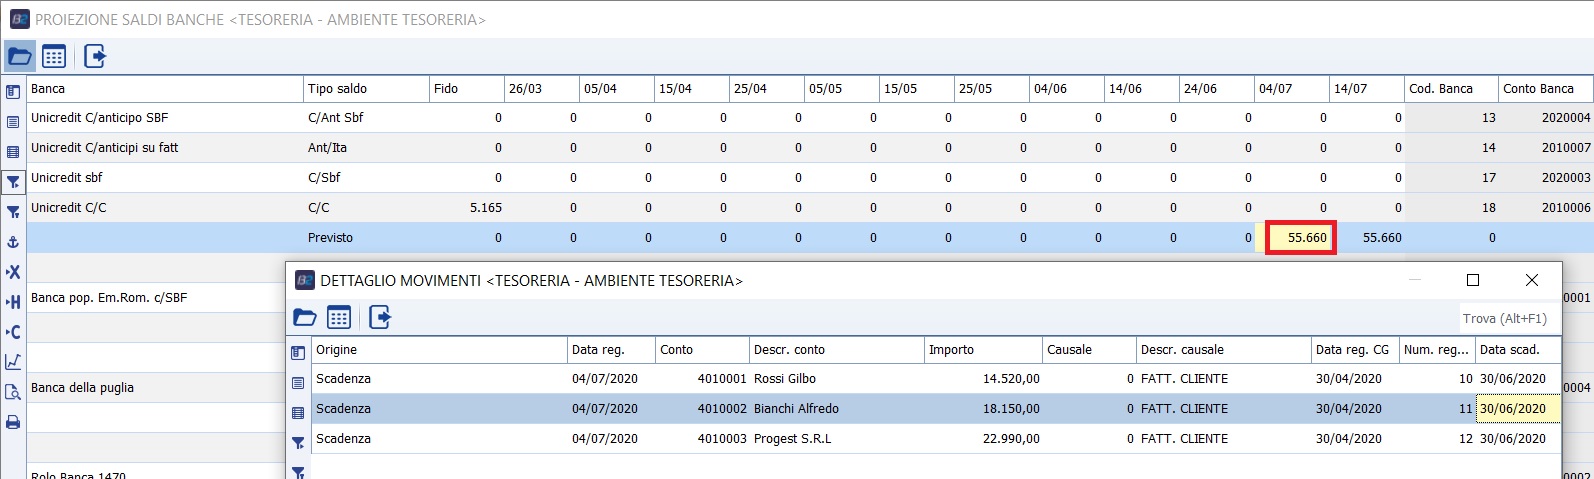
Task: Select the Unicredit C/C bank row
Action: [810, 208]
